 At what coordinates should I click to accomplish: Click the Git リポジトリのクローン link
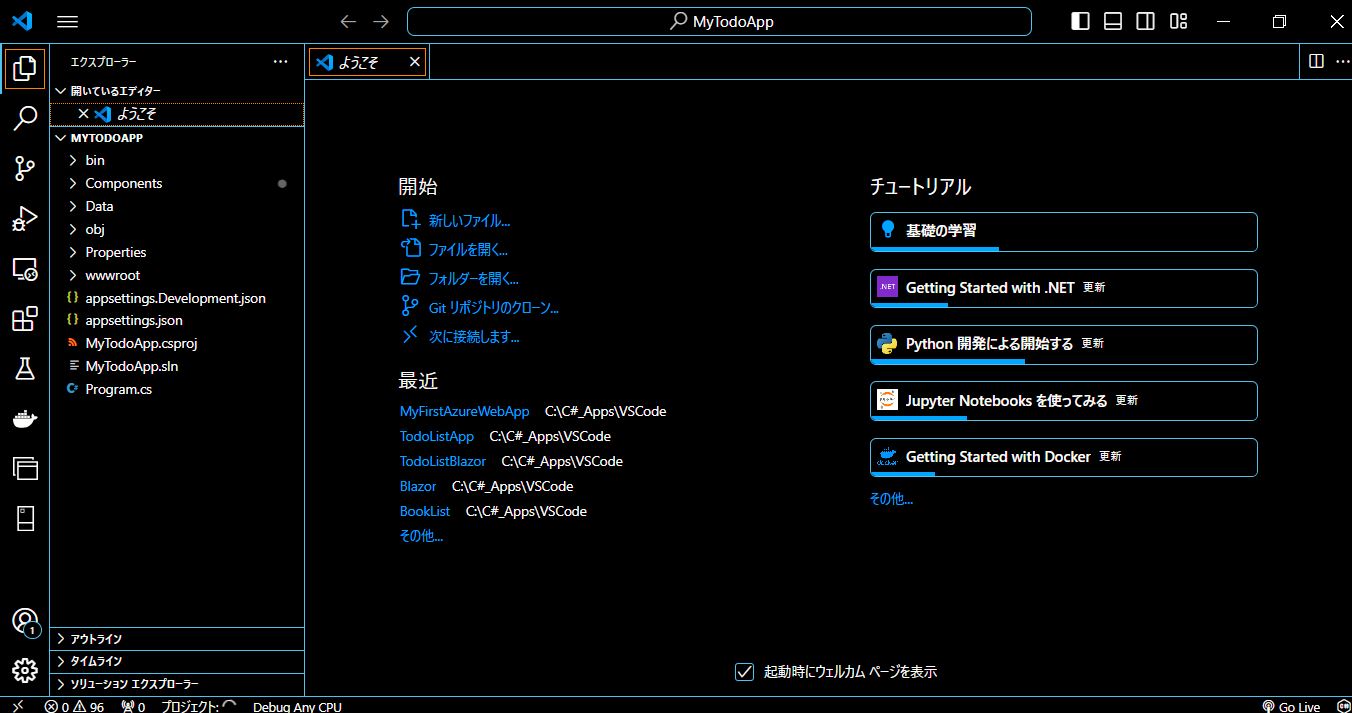click(494, 307)
